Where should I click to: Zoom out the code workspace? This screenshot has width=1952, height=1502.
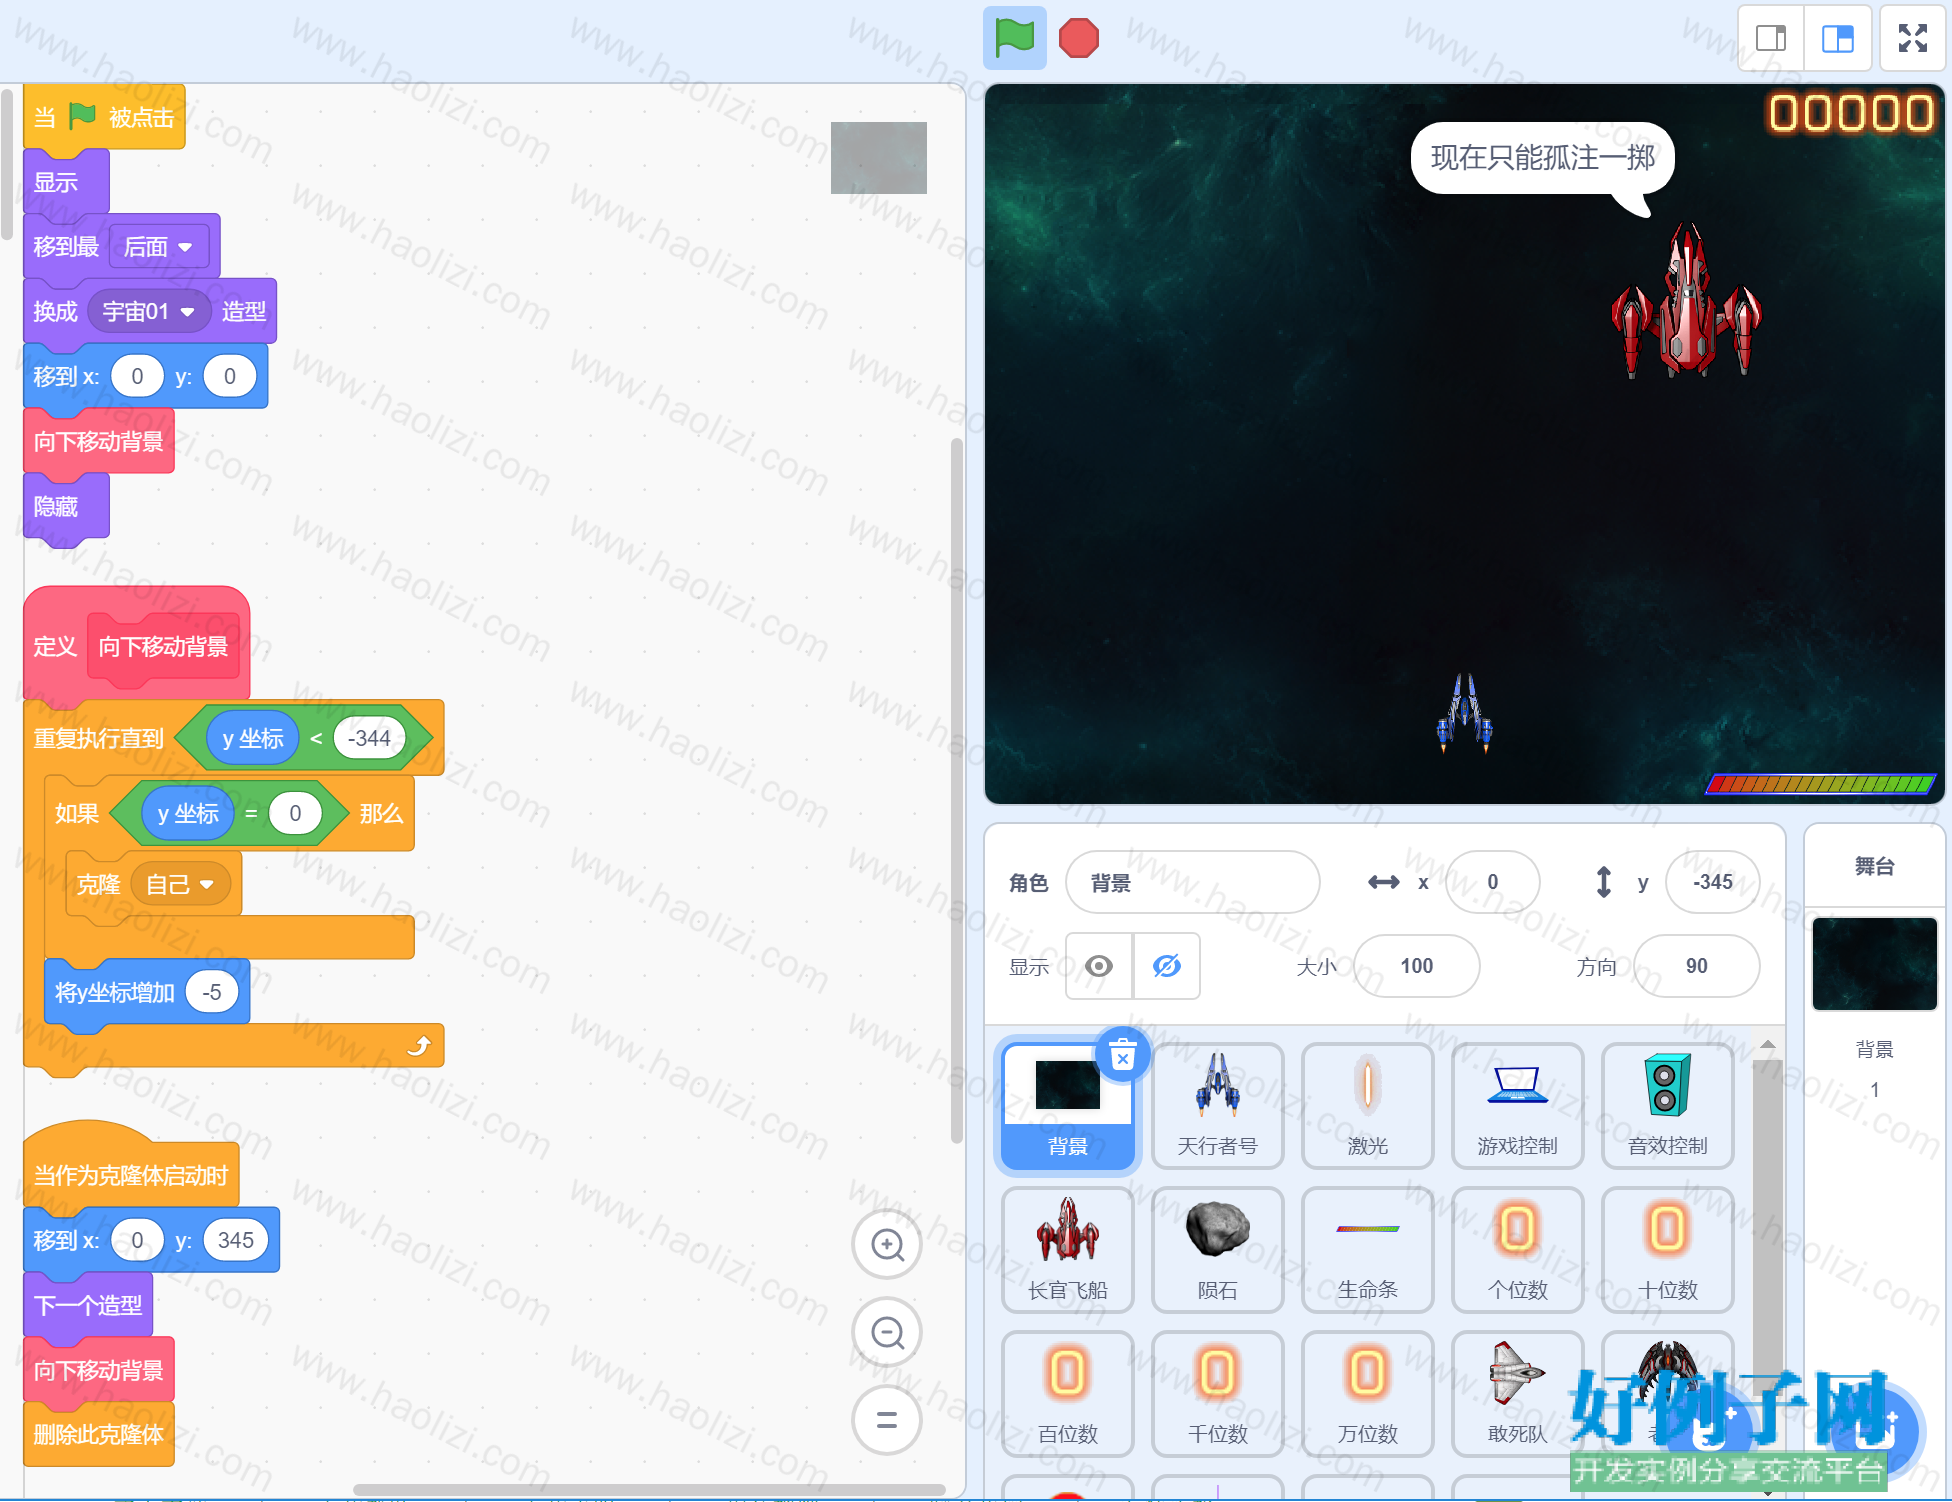[x=887, y=1332]
